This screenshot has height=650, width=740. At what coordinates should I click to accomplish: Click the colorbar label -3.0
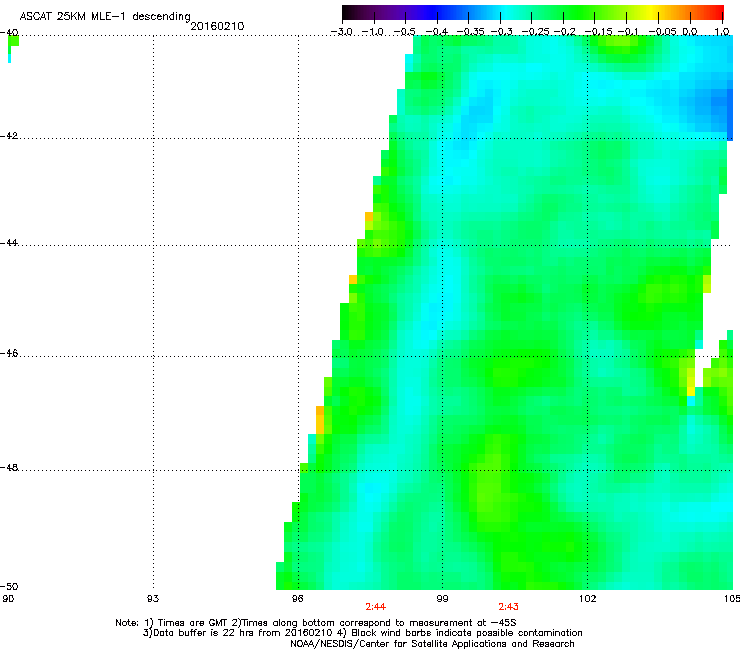[x=341, y=32]
